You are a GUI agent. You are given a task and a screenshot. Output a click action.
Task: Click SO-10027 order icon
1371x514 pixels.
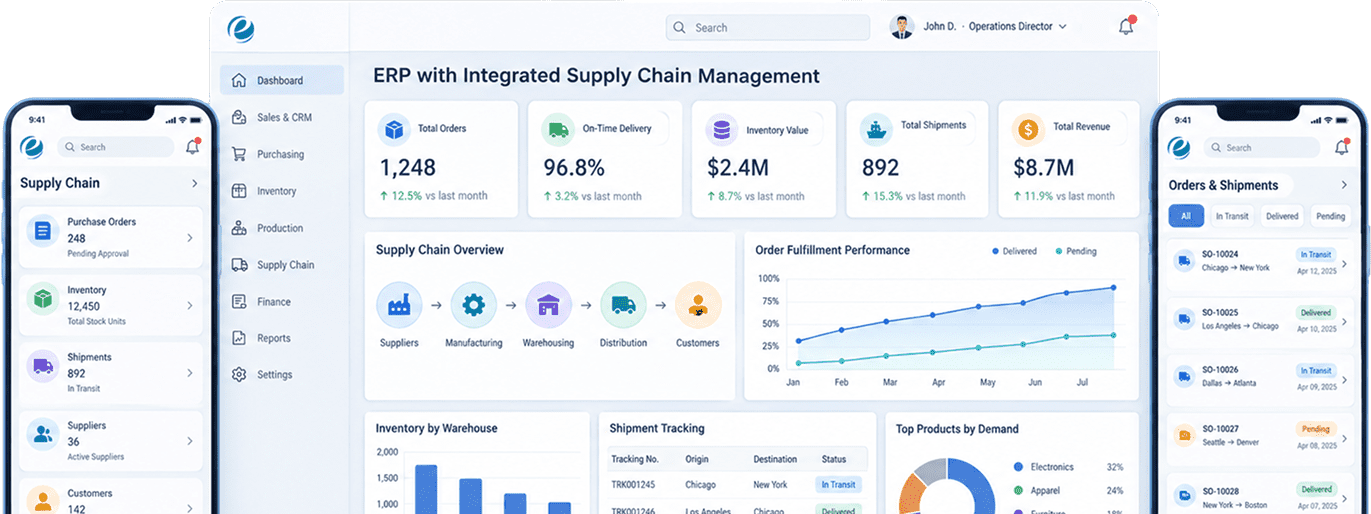click(x=1184, y=435)
